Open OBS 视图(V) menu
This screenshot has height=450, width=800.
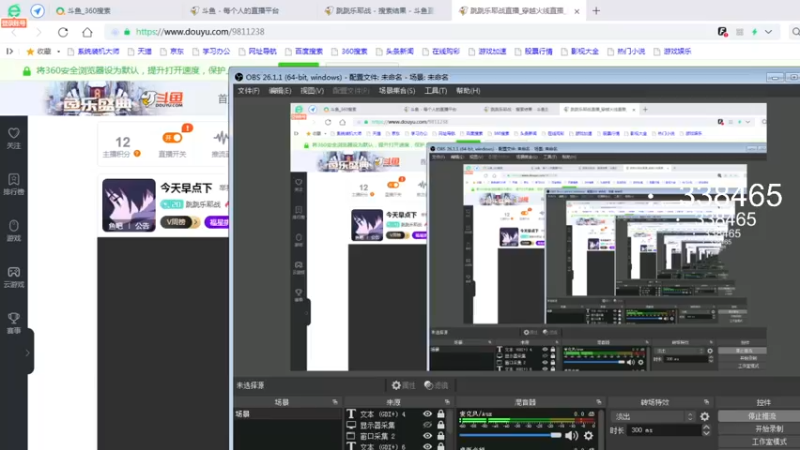pyautogui.click(x=312, y=91)
